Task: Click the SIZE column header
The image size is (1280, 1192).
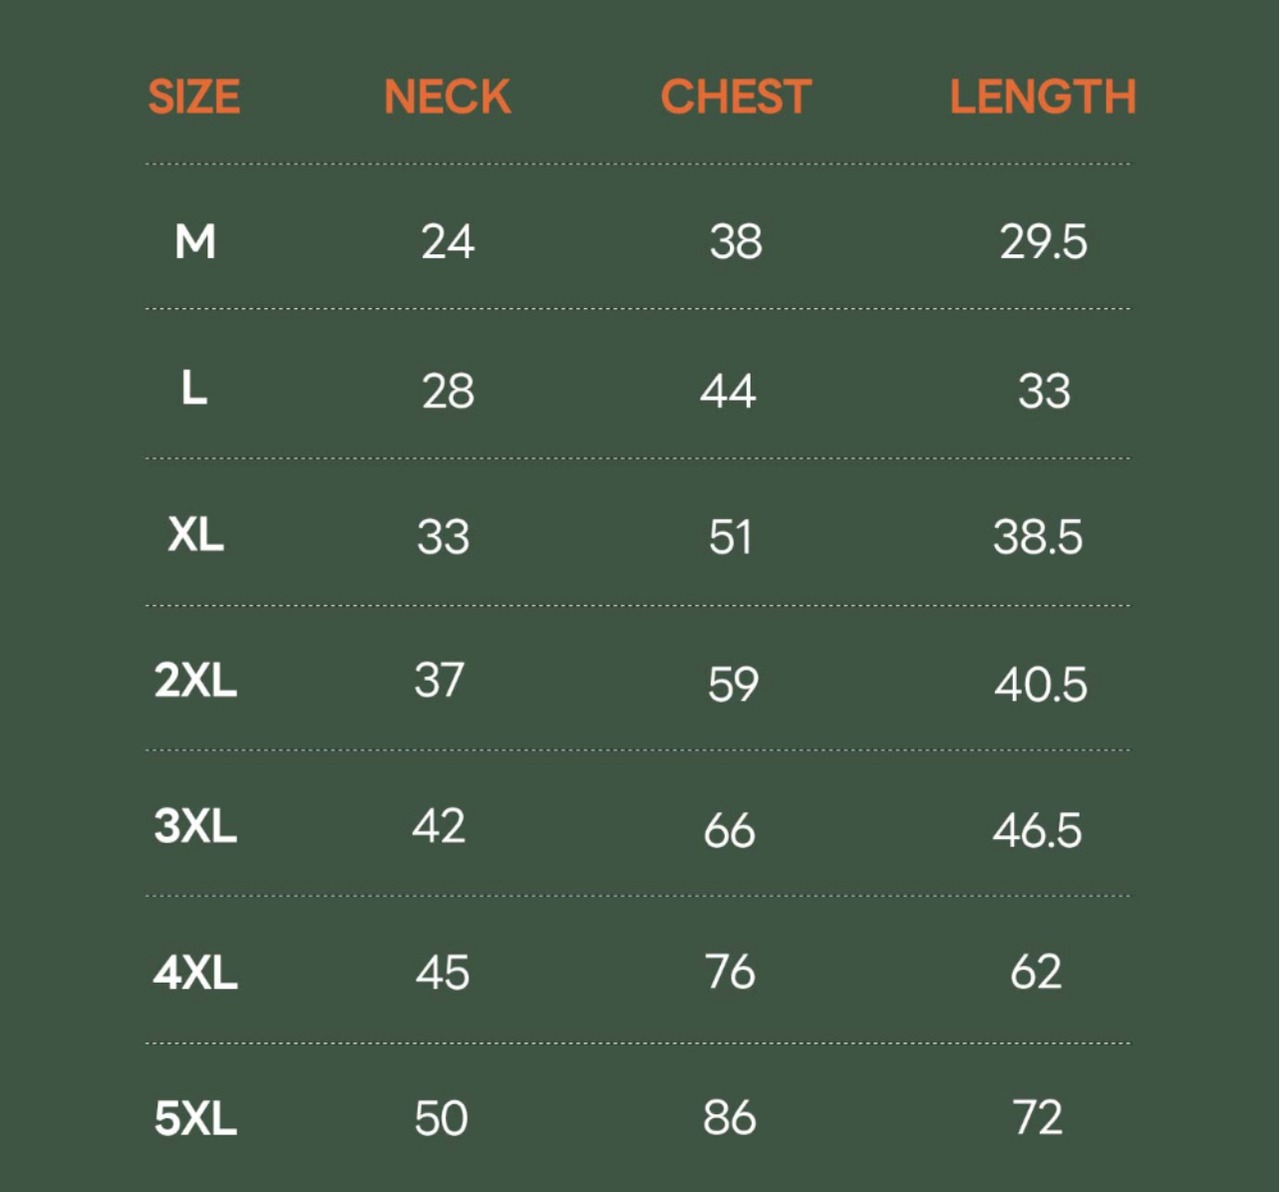Action: (x=194, y=97)
